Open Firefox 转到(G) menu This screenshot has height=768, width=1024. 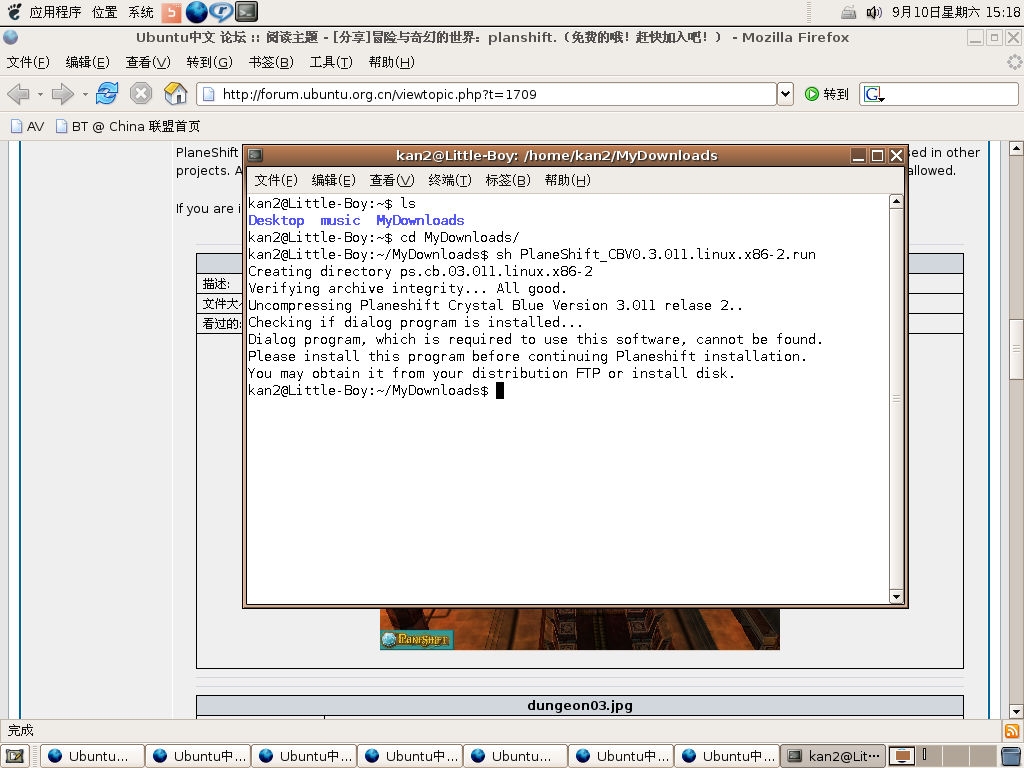pos(210,62)
